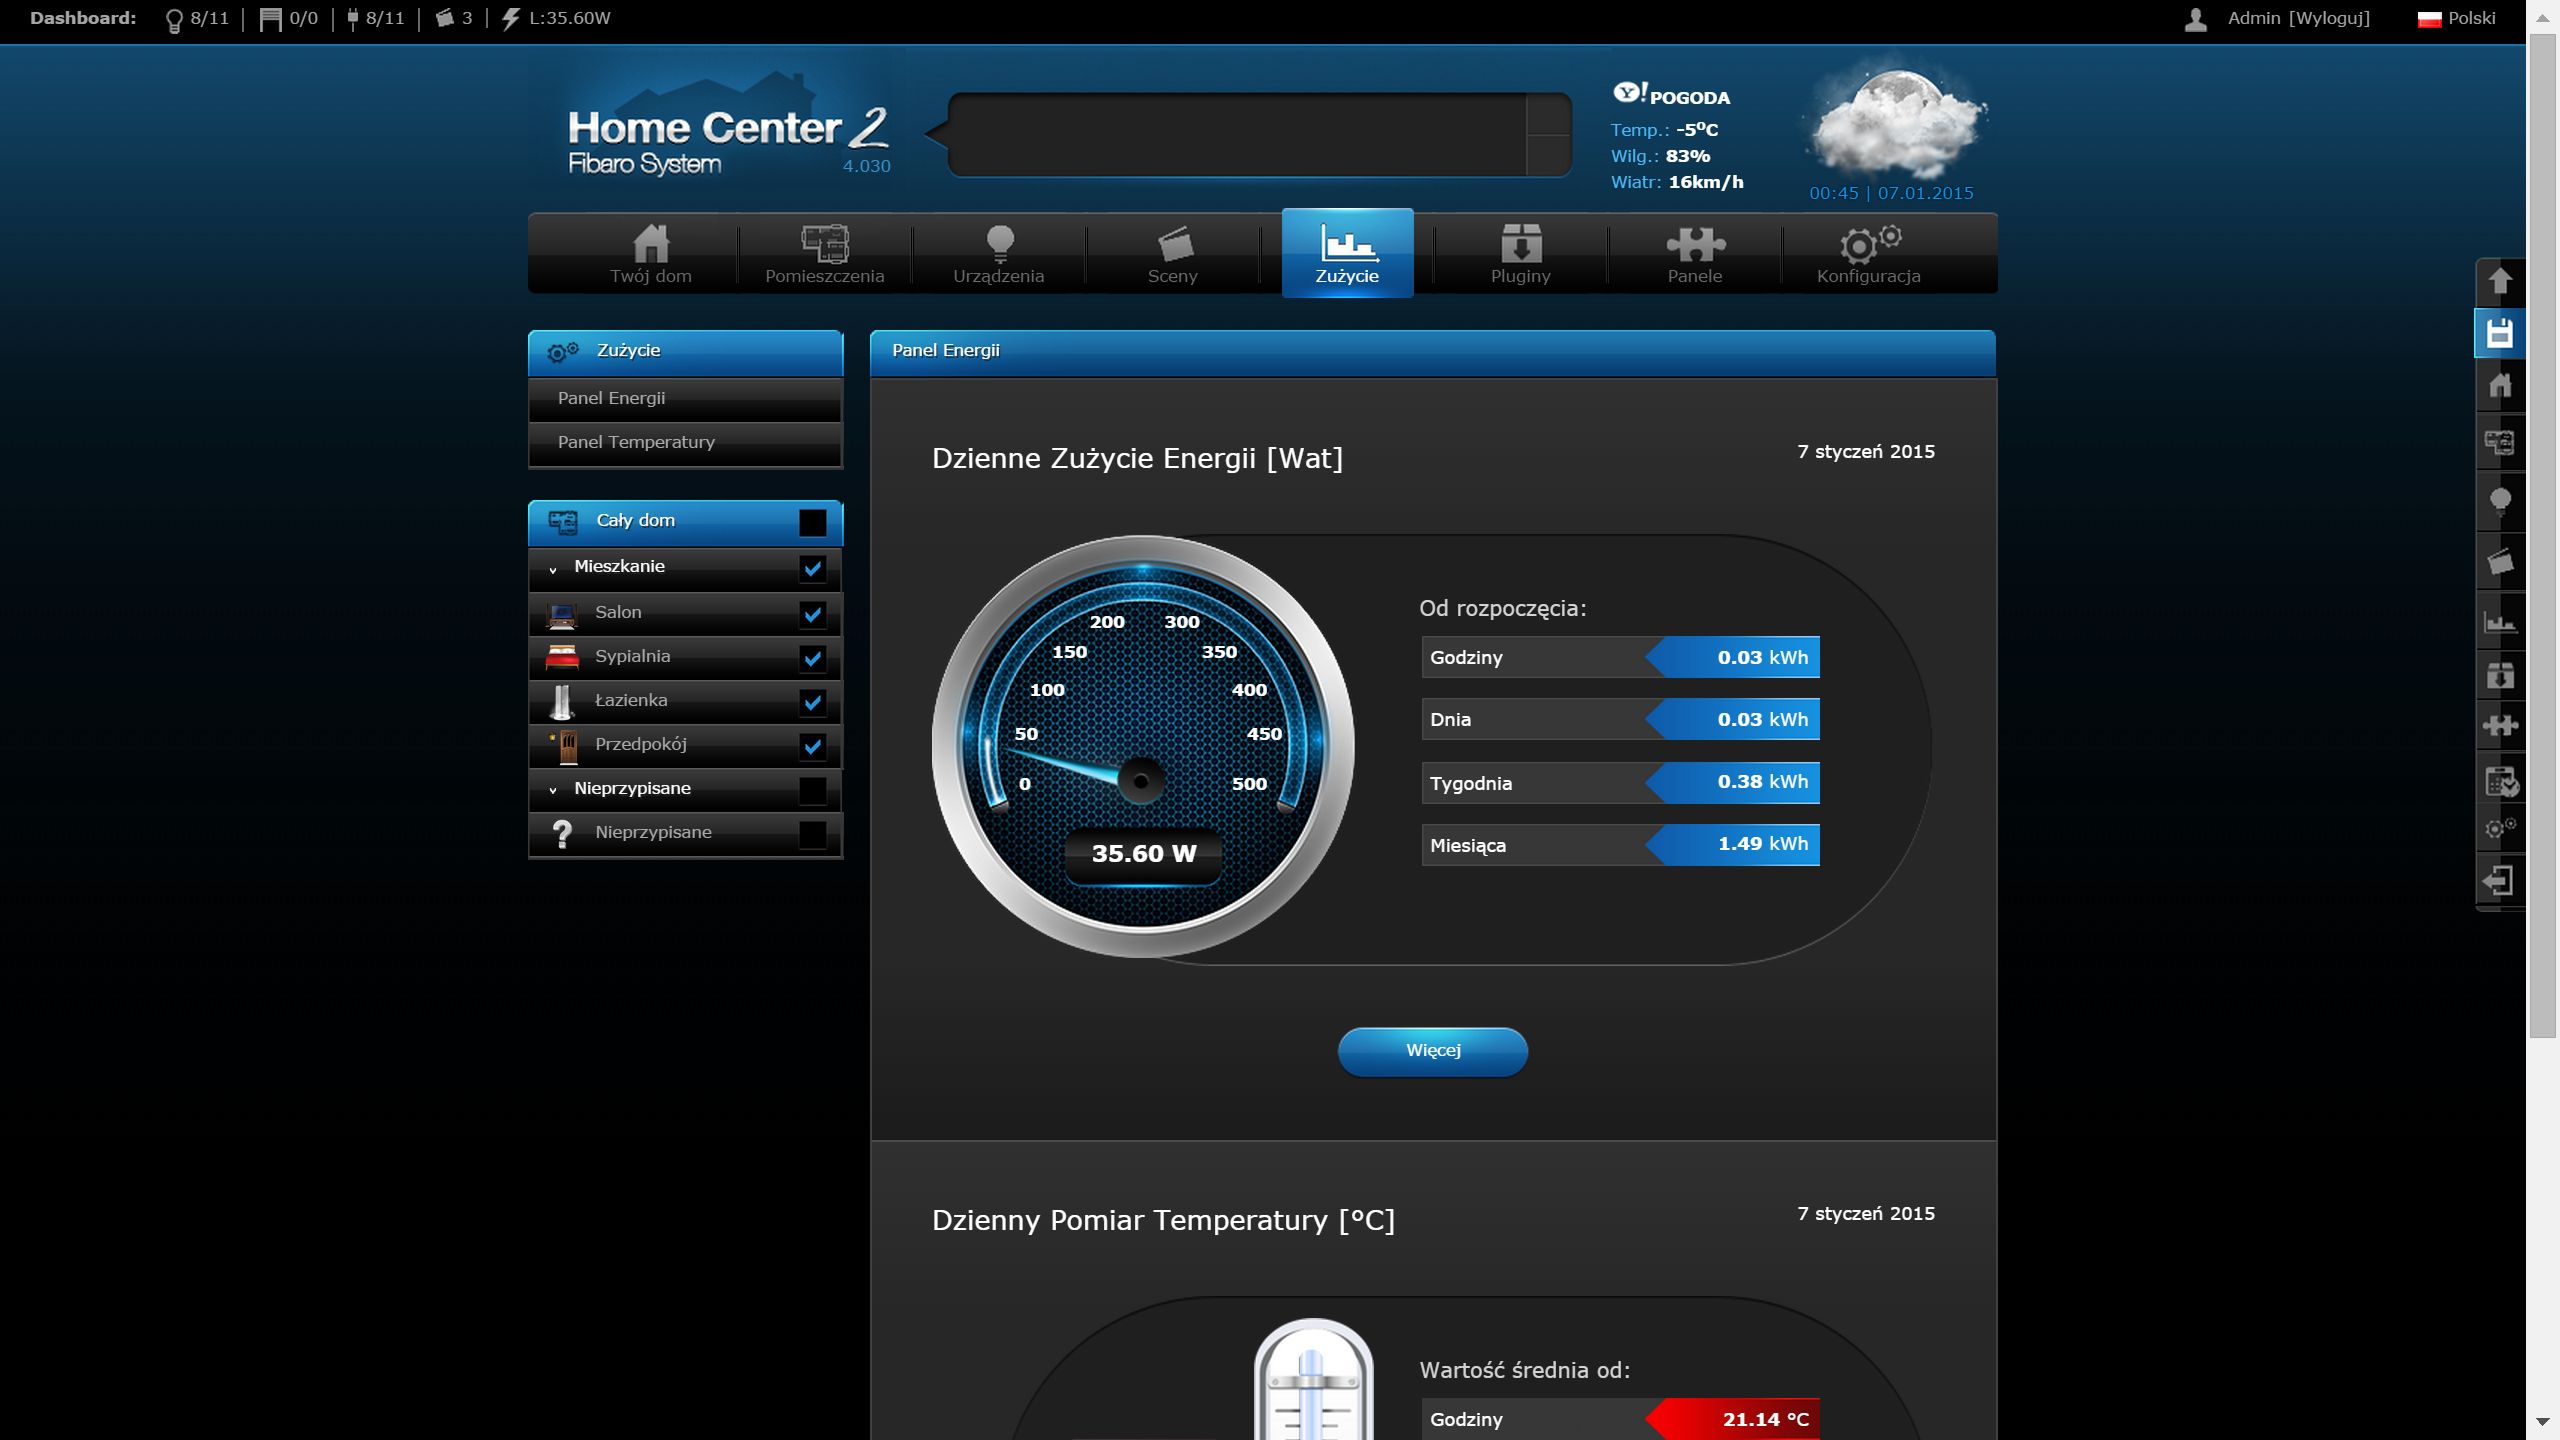Click the up arrow in right sidebar
Viewport: 2560px width, 1440px height.
(x=2499, y=281)
